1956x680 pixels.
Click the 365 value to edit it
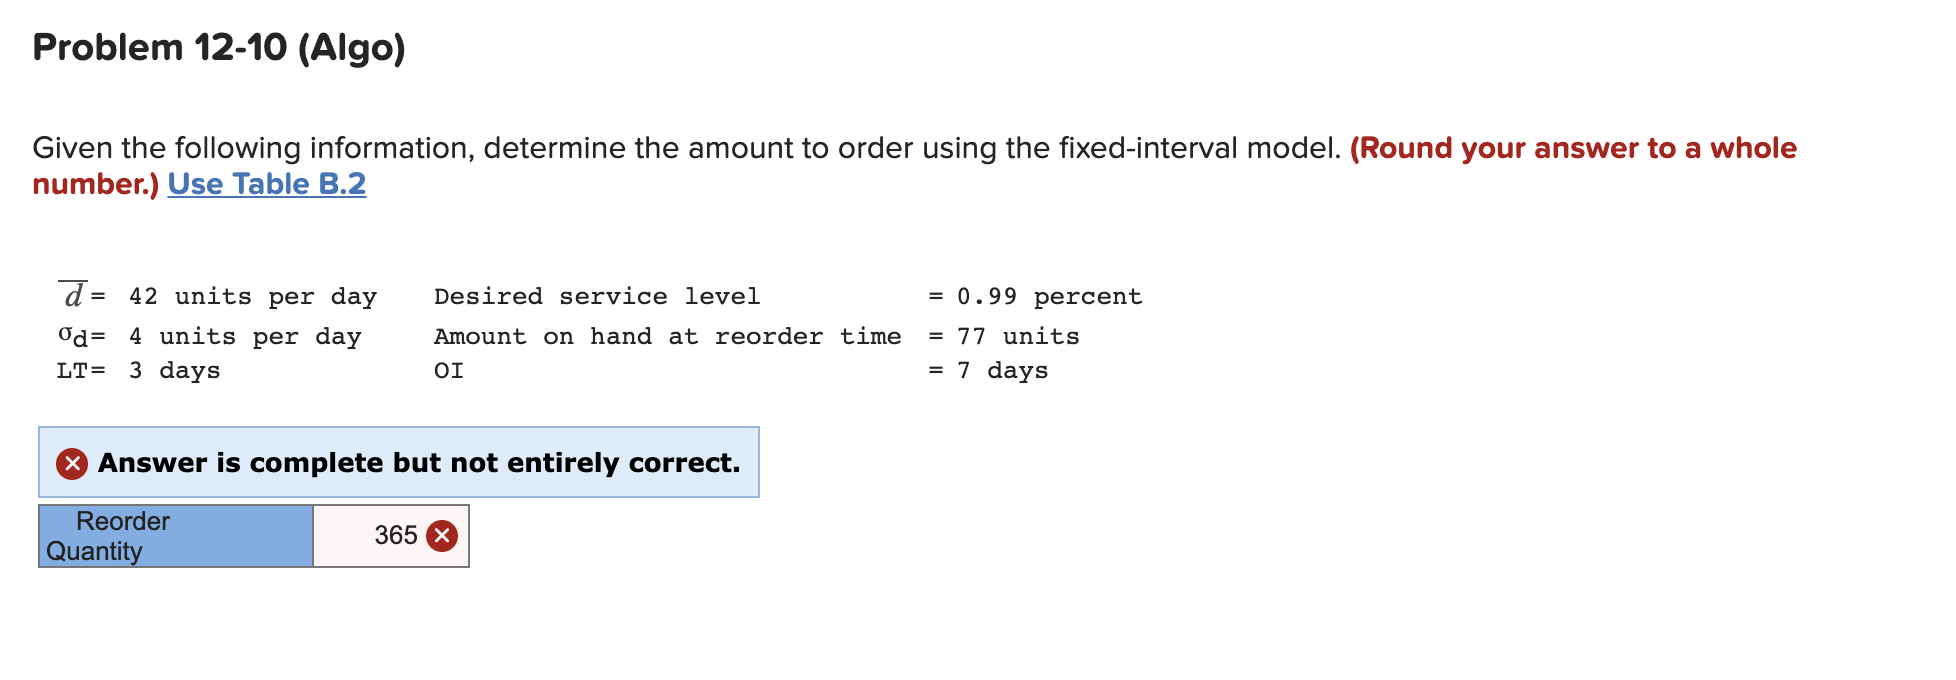point(395,536)
